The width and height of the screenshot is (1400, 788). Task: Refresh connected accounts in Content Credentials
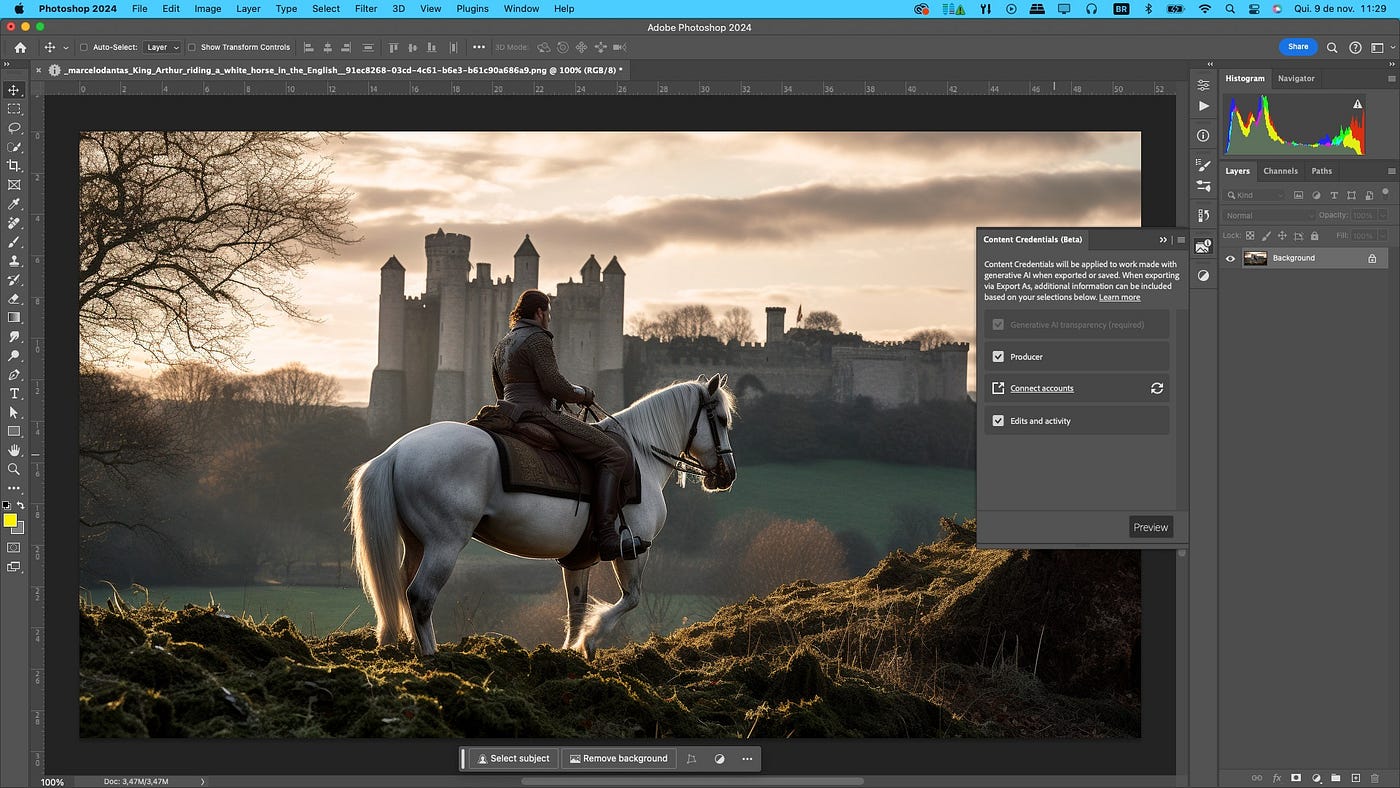[1157, 388]
